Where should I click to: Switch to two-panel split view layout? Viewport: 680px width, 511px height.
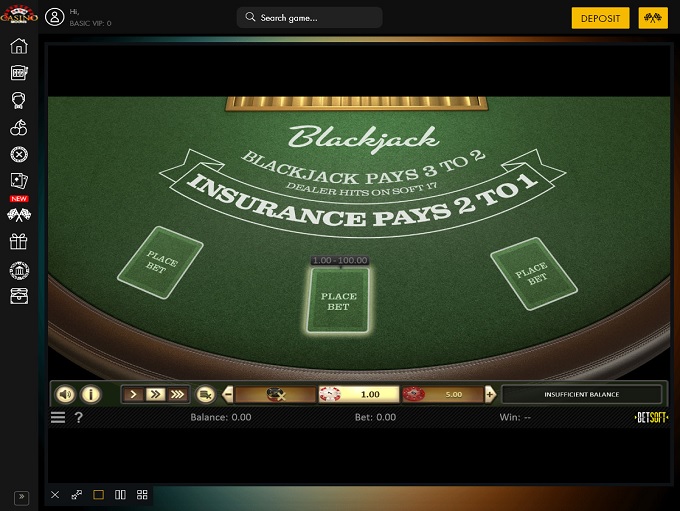[120, 495]
